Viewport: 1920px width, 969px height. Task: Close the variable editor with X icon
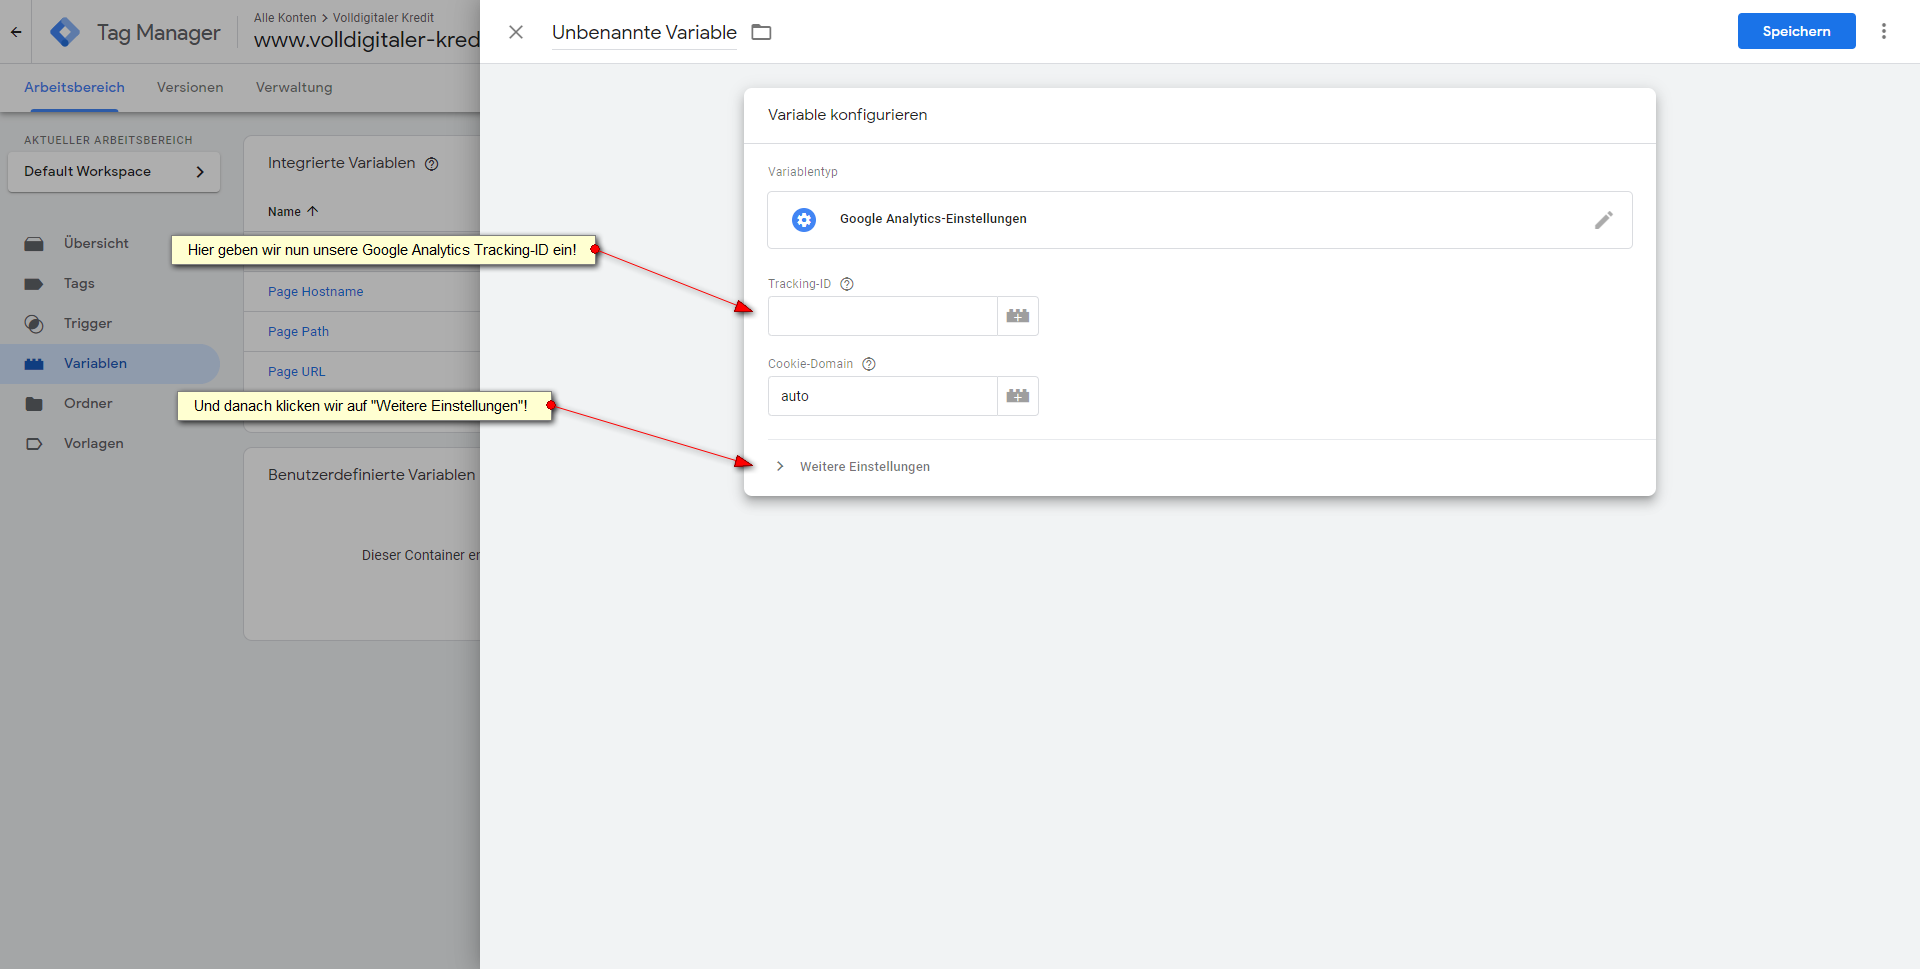[516, 32]
